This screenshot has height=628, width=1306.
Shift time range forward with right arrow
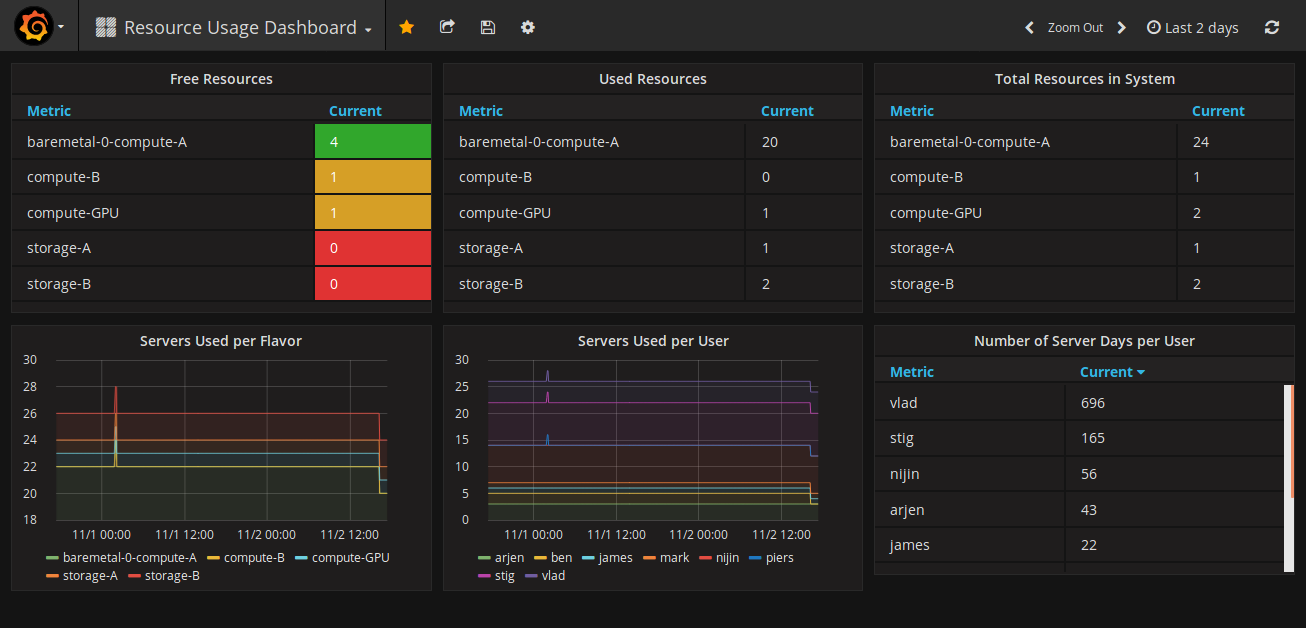[1122, 28]
